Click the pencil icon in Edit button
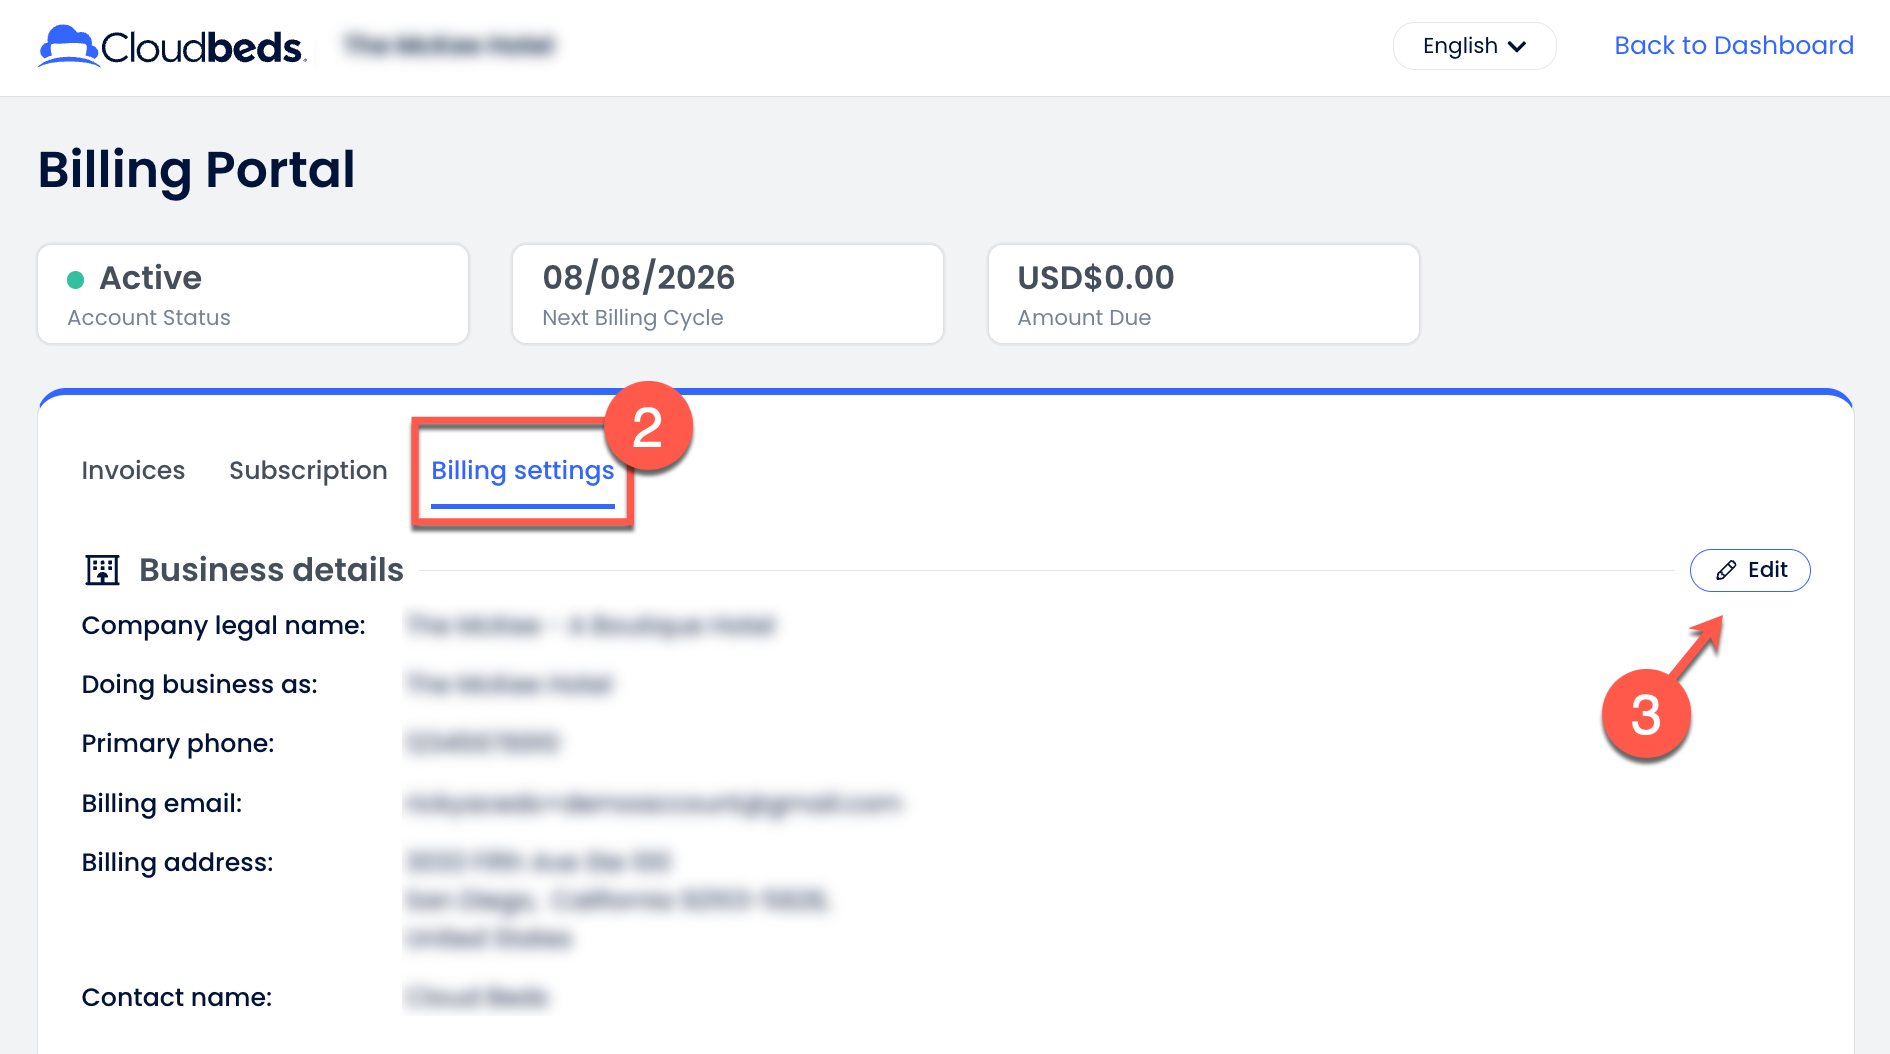Image resolution: width=1890 pixels, height=1054 pixels. pos(1726,570)
